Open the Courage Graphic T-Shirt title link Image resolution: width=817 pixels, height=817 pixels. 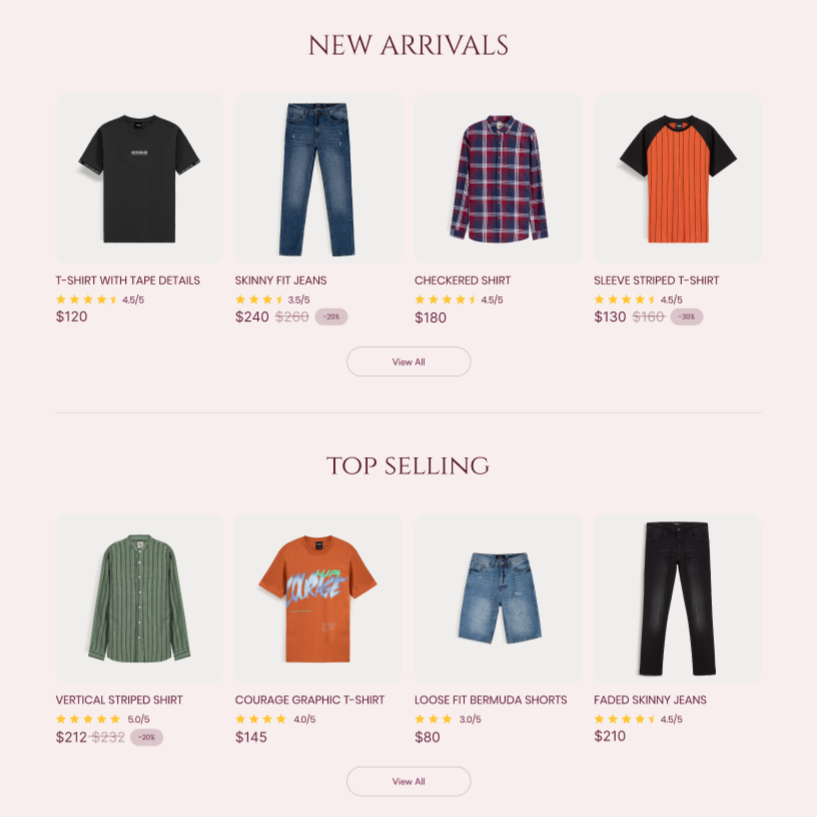(x=310, y=700)
